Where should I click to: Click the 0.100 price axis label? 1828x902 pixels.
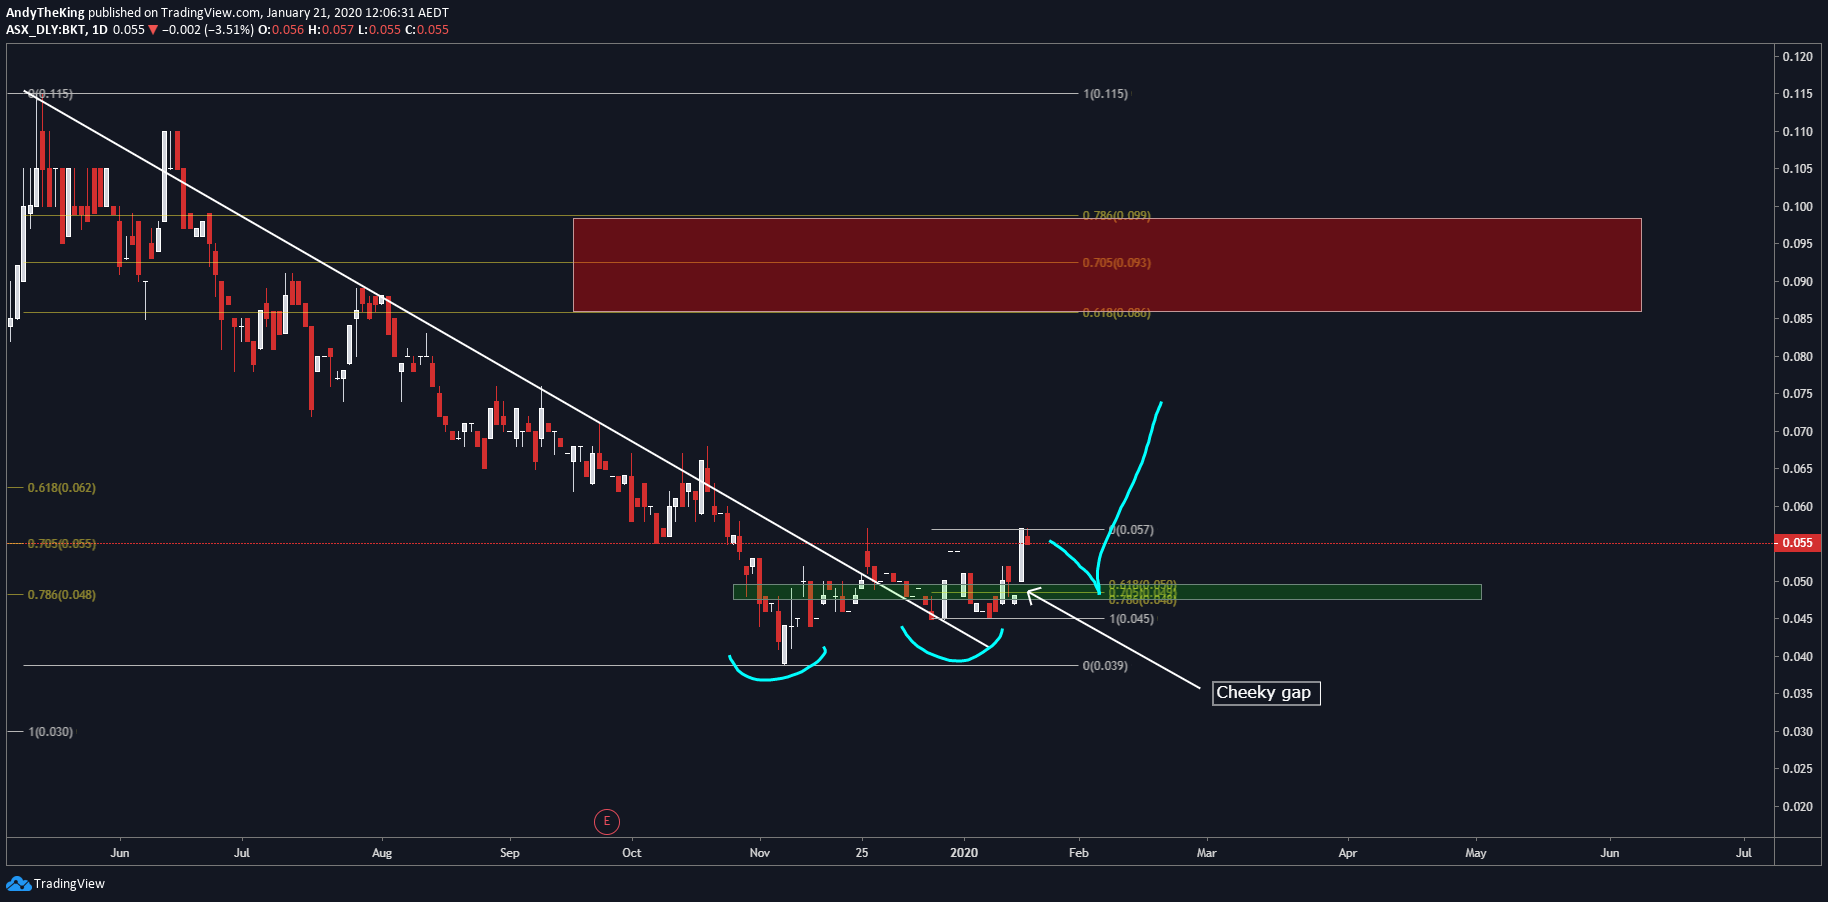pos(1797,207)
